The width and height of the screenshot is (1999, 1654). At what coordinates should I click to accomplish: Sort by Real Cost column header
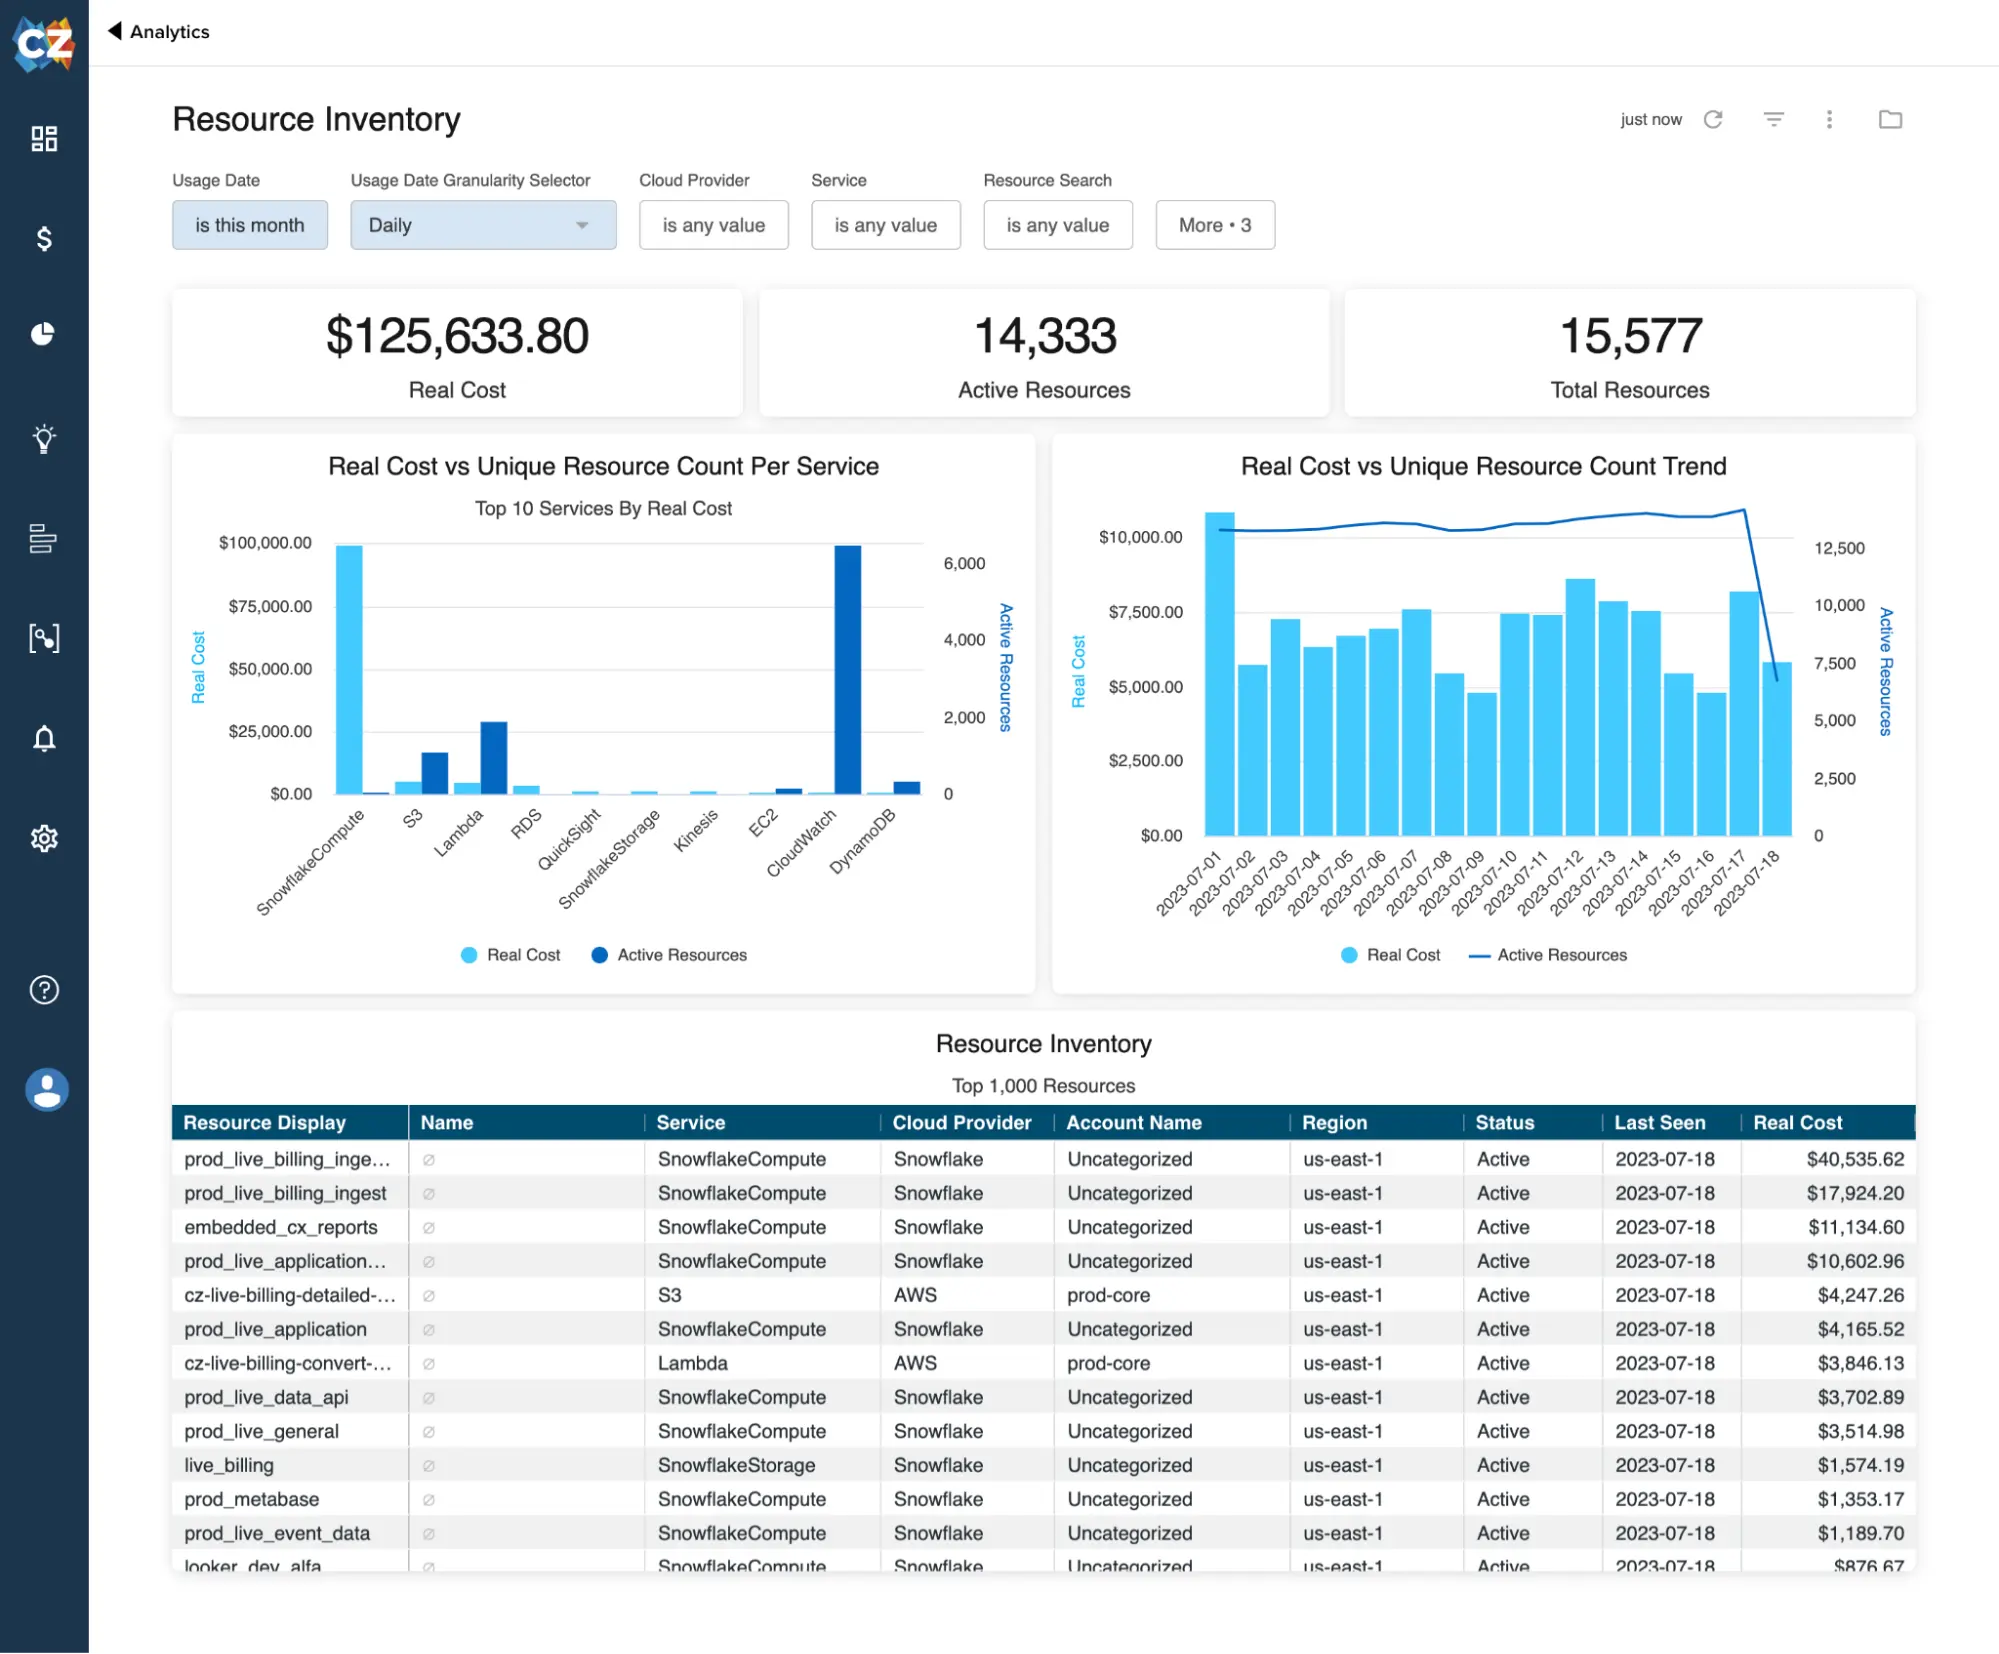pyautogui.click(x=1828, y=1123)
